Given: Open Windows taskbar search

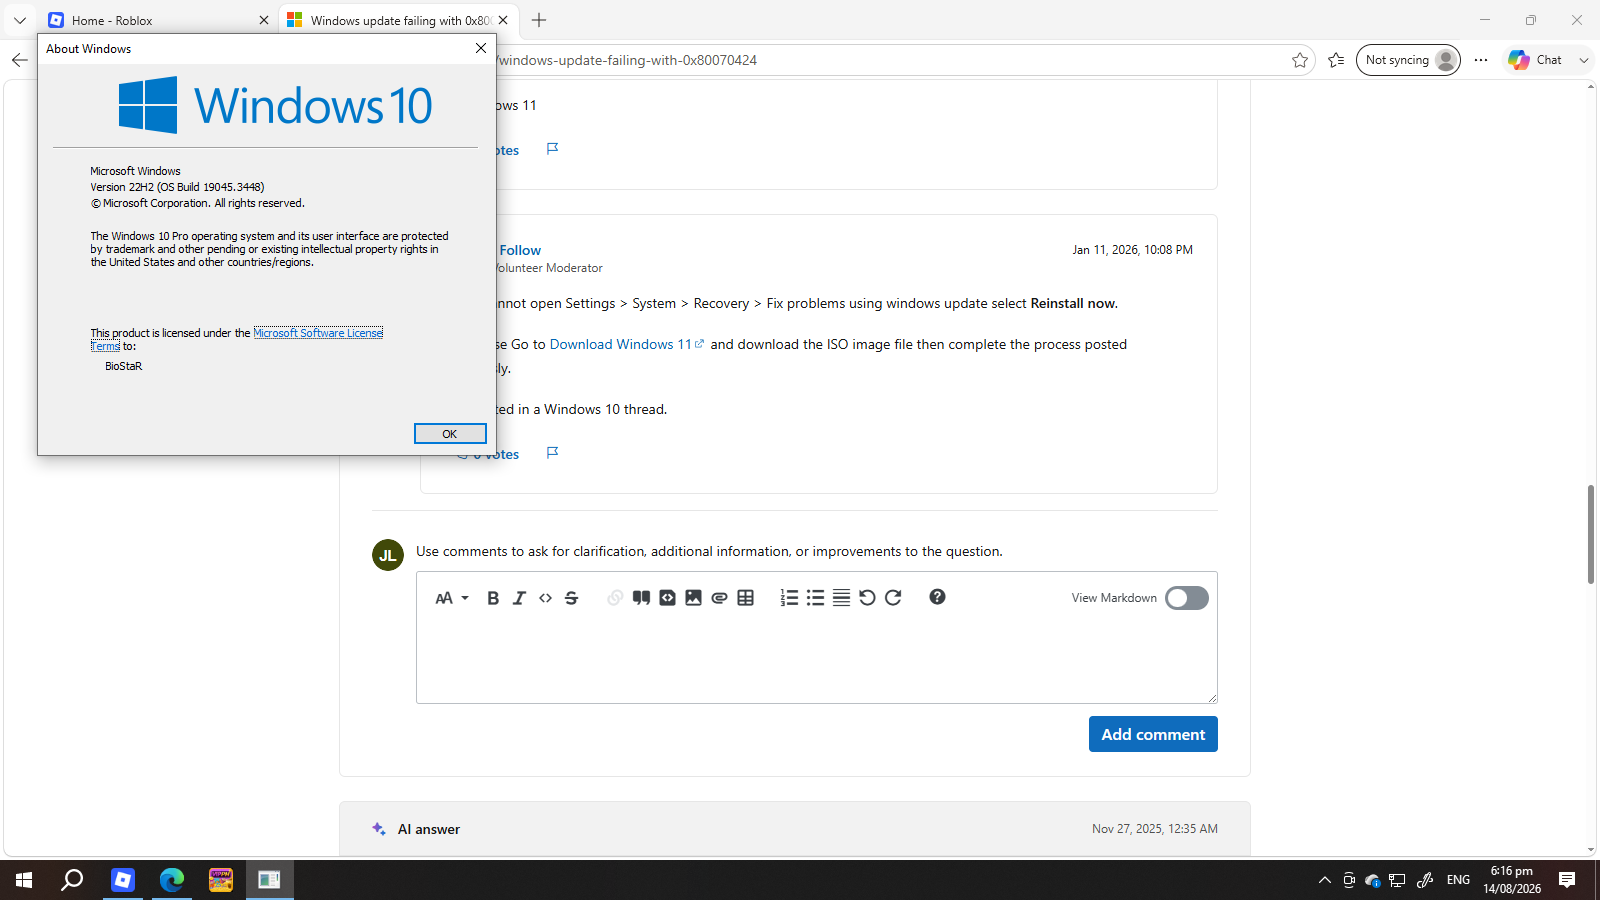Looking at the screenshot, I should point(72,880).
